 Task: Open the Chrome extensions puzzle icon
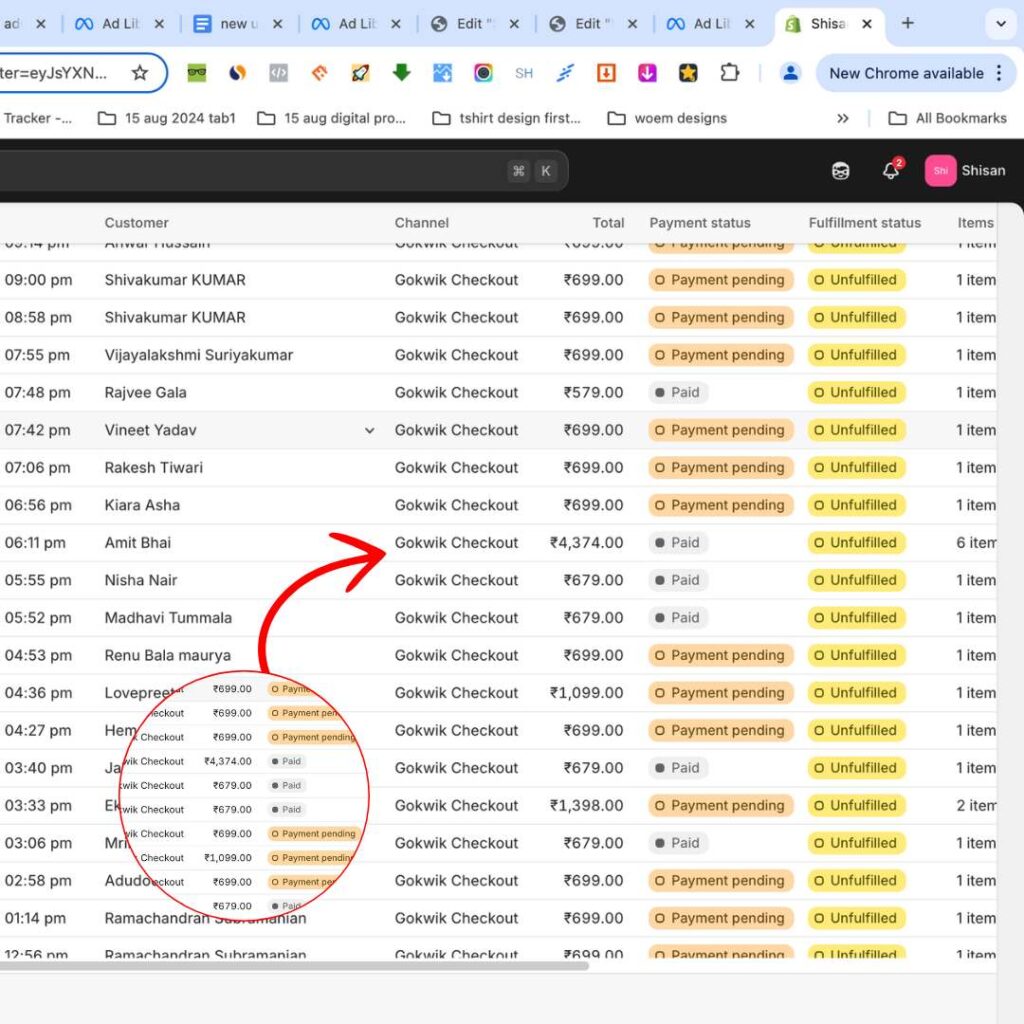coord(730,73)
